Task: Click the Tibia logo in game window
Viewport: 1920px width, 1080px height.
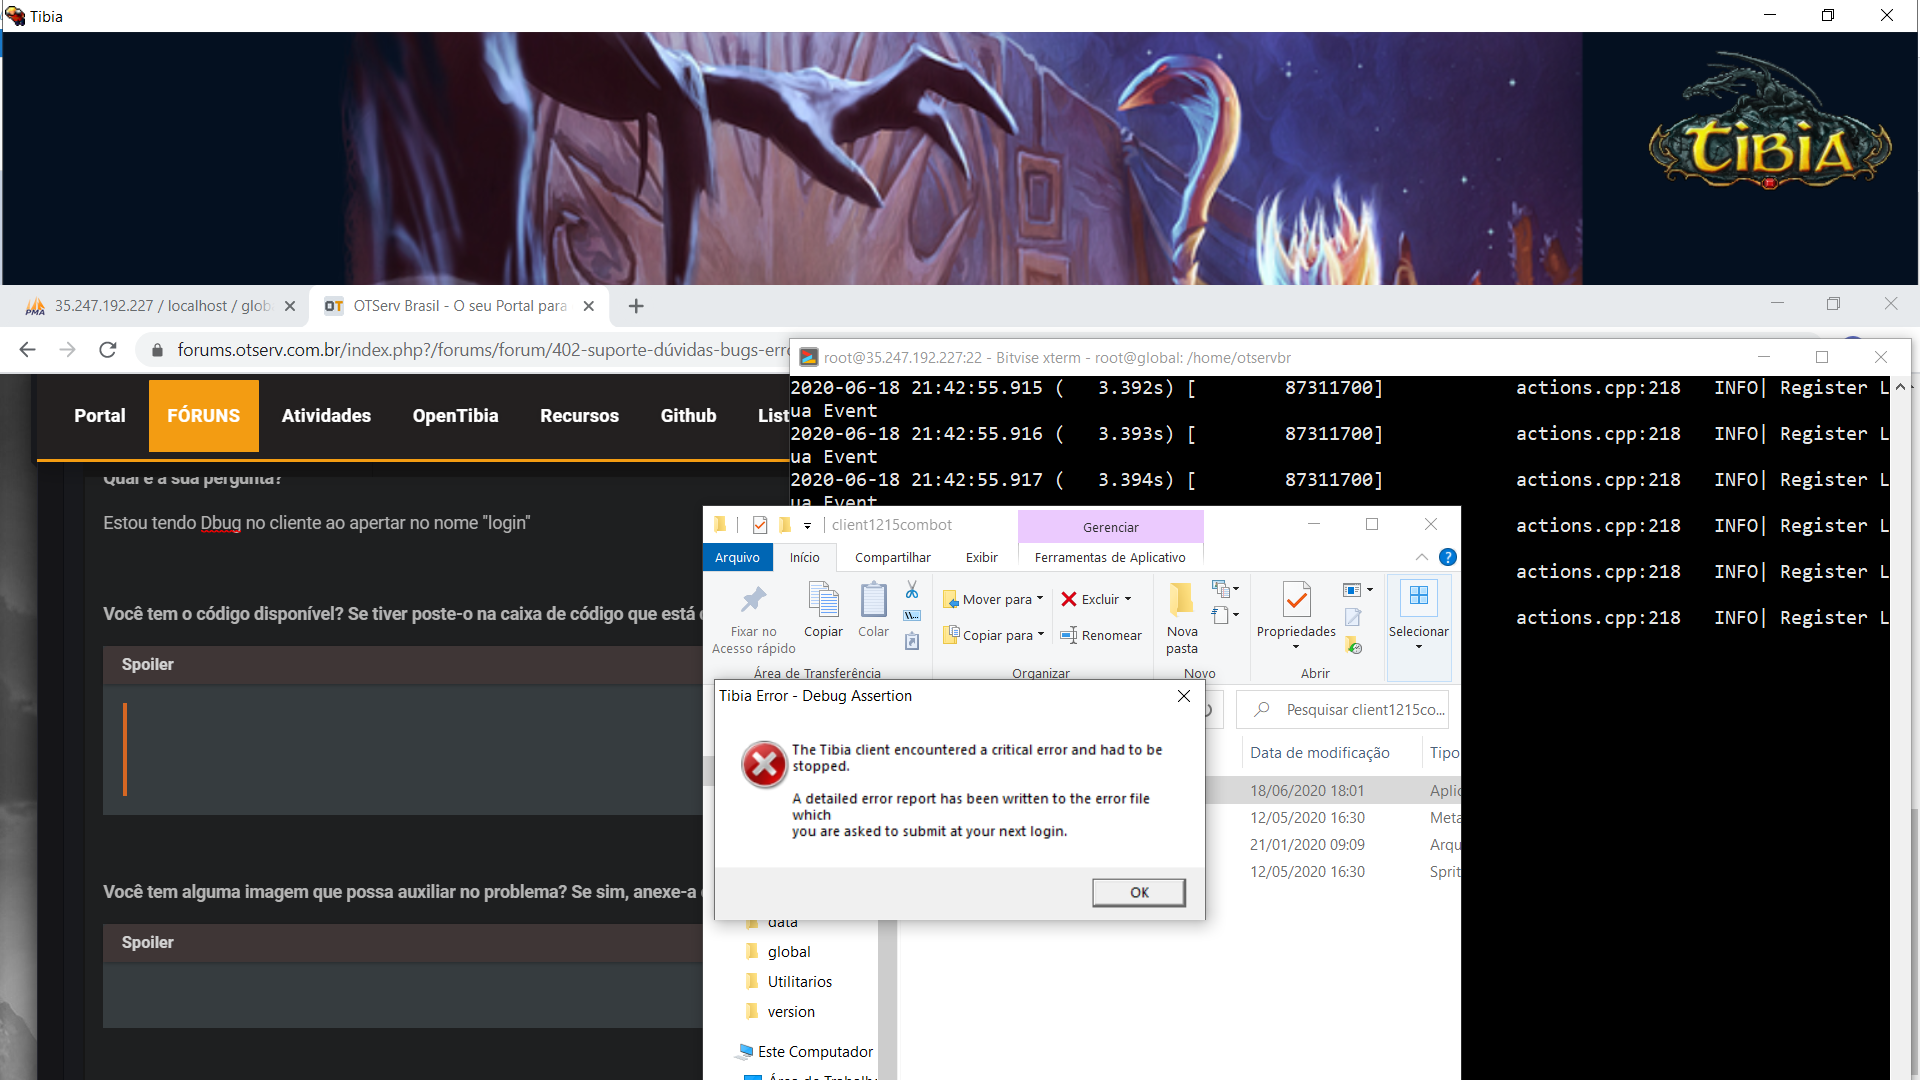Action: [x=1769, y=122]
